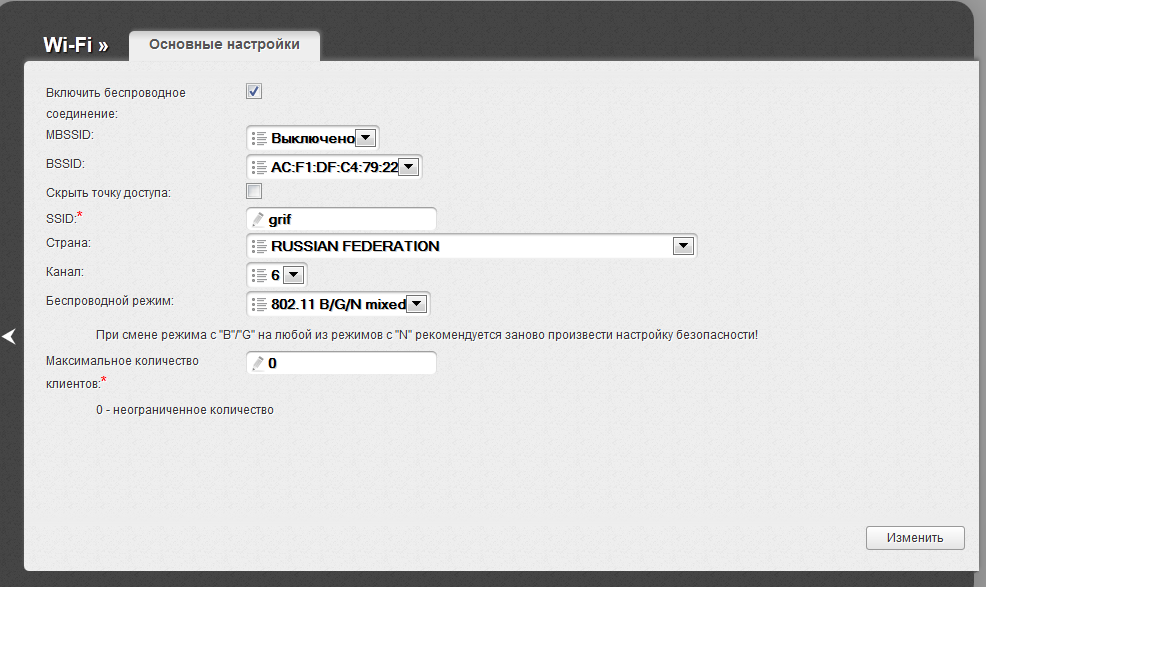1152x648 pixels.
Task: Click into the SSID field containing grif
Action: click(x=342, y=219)
